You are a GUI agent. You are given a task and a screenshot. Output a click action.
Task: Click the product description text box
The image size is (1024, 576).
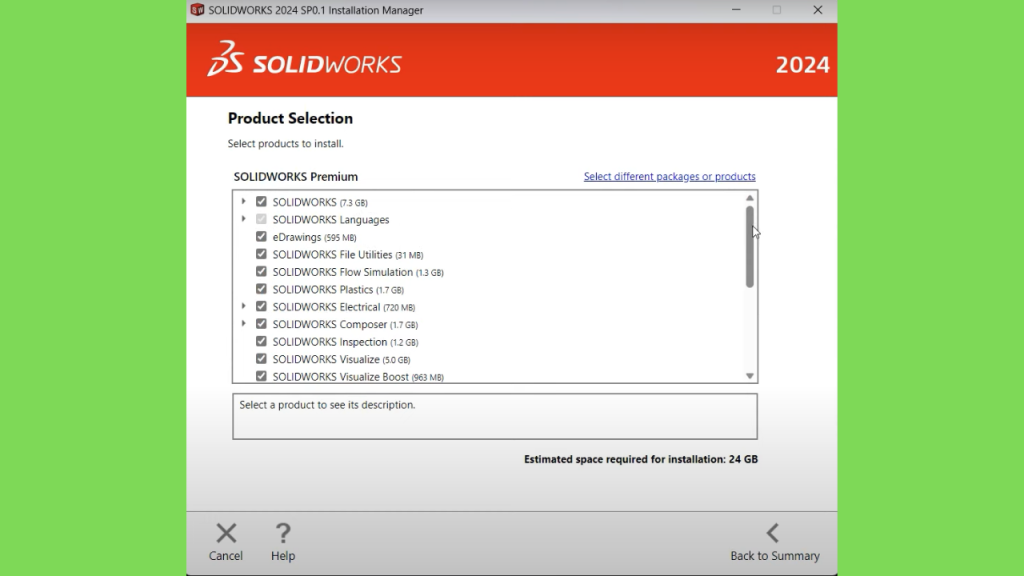pos(495,416)
